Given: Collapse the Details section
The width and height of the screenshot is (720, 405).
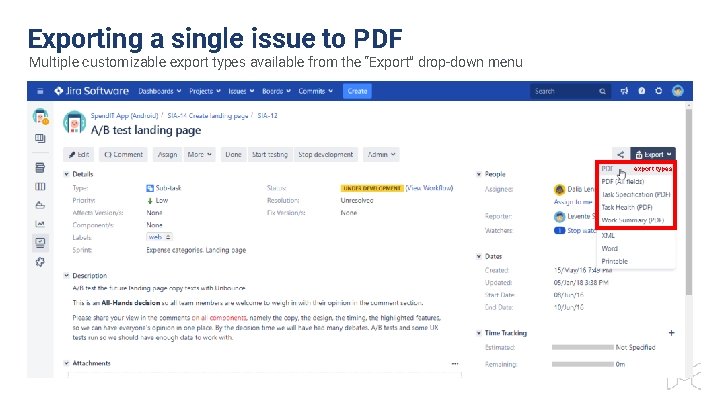Looking at the screenshot, I should (x=67, y=174).
